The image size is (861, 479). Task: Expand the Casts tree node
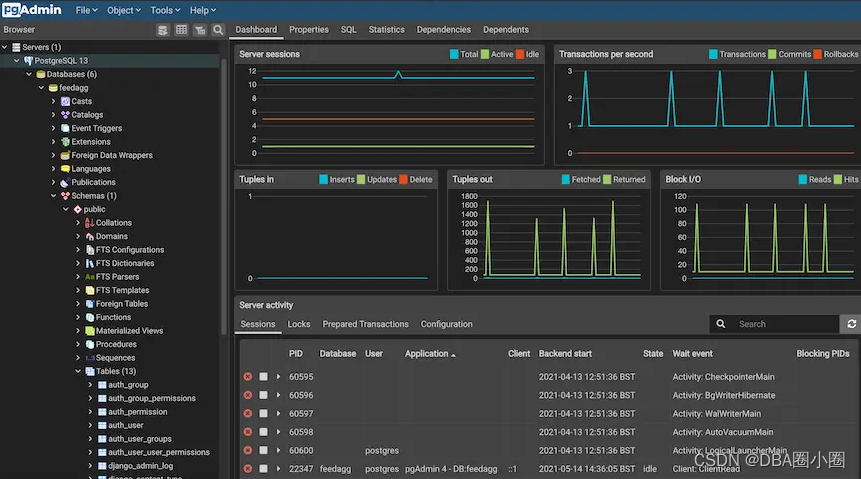(53, 101)
